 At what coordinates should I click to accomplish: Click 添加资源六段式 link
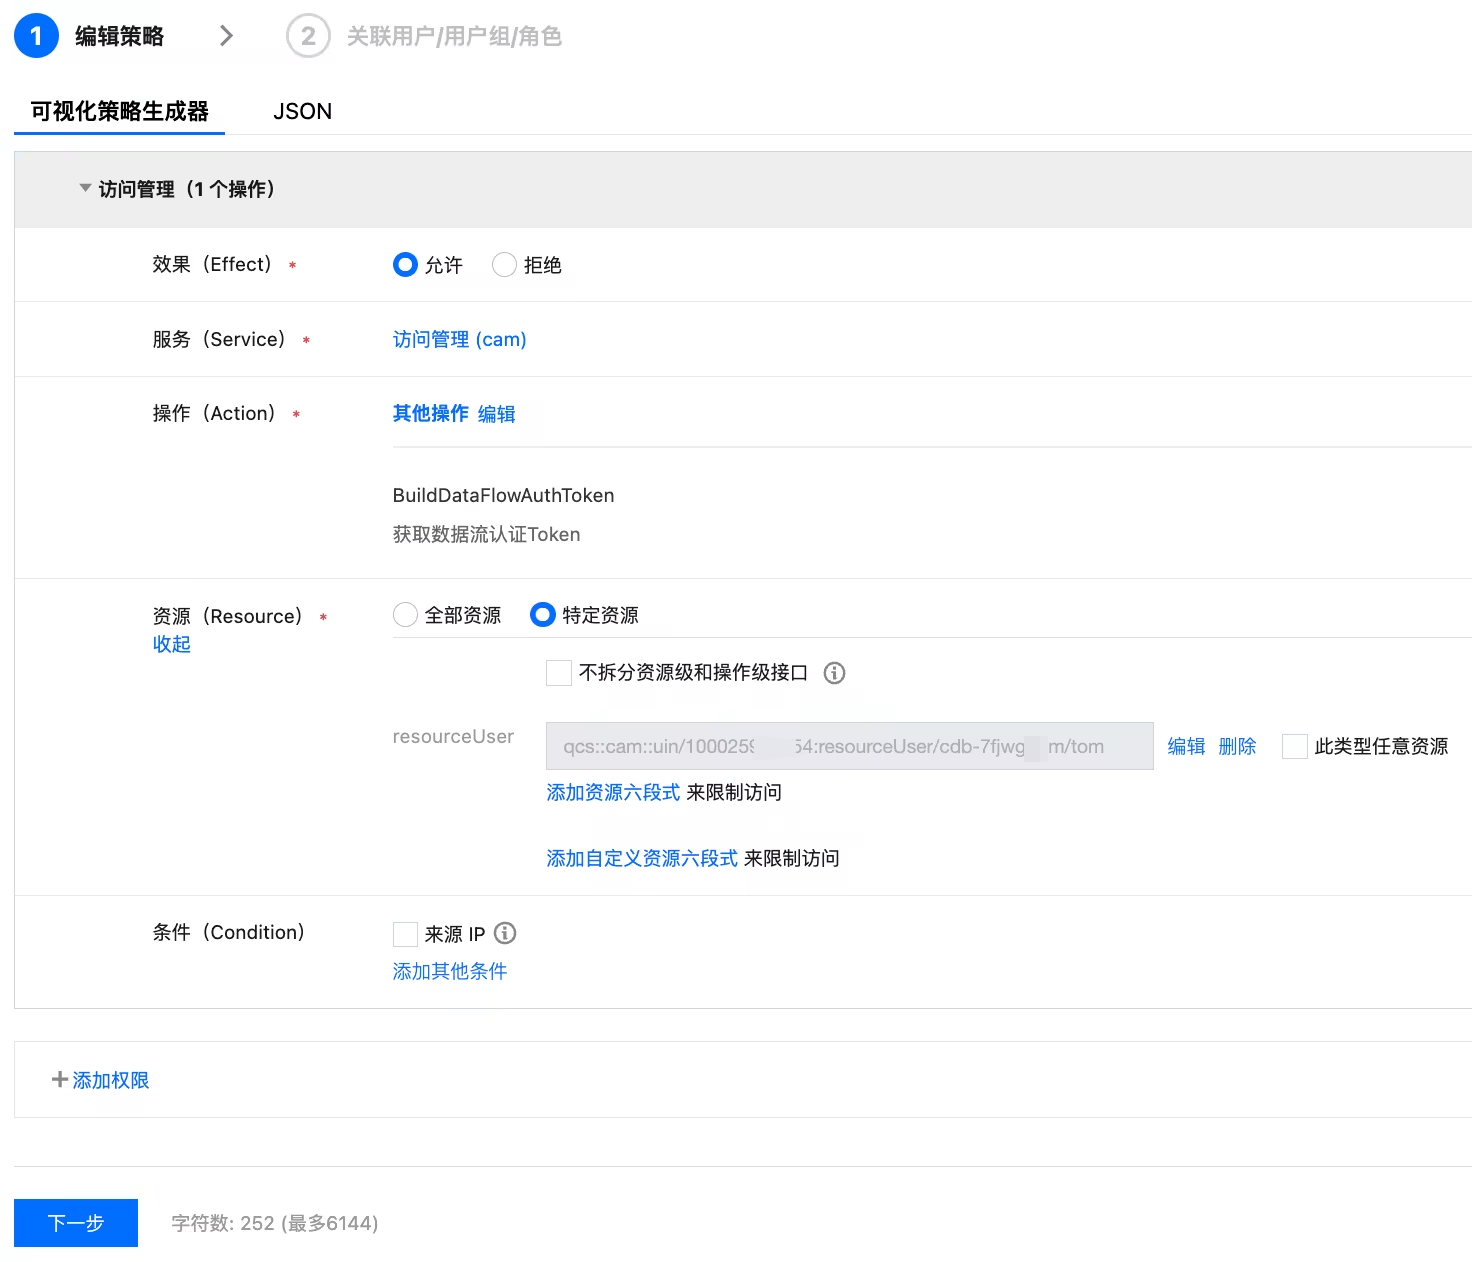[613, 792]
